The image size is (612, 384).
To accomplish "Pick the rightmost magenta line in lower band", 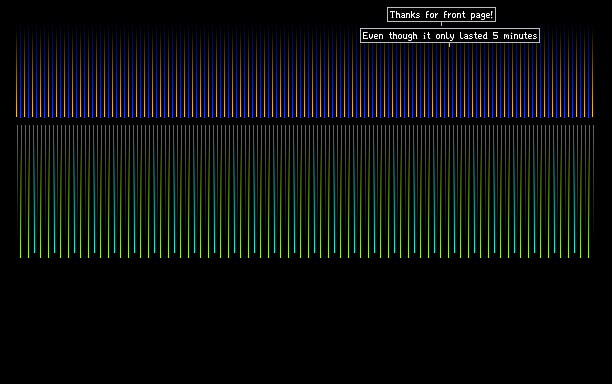I will pyautogui.click(x=594, y=156).
